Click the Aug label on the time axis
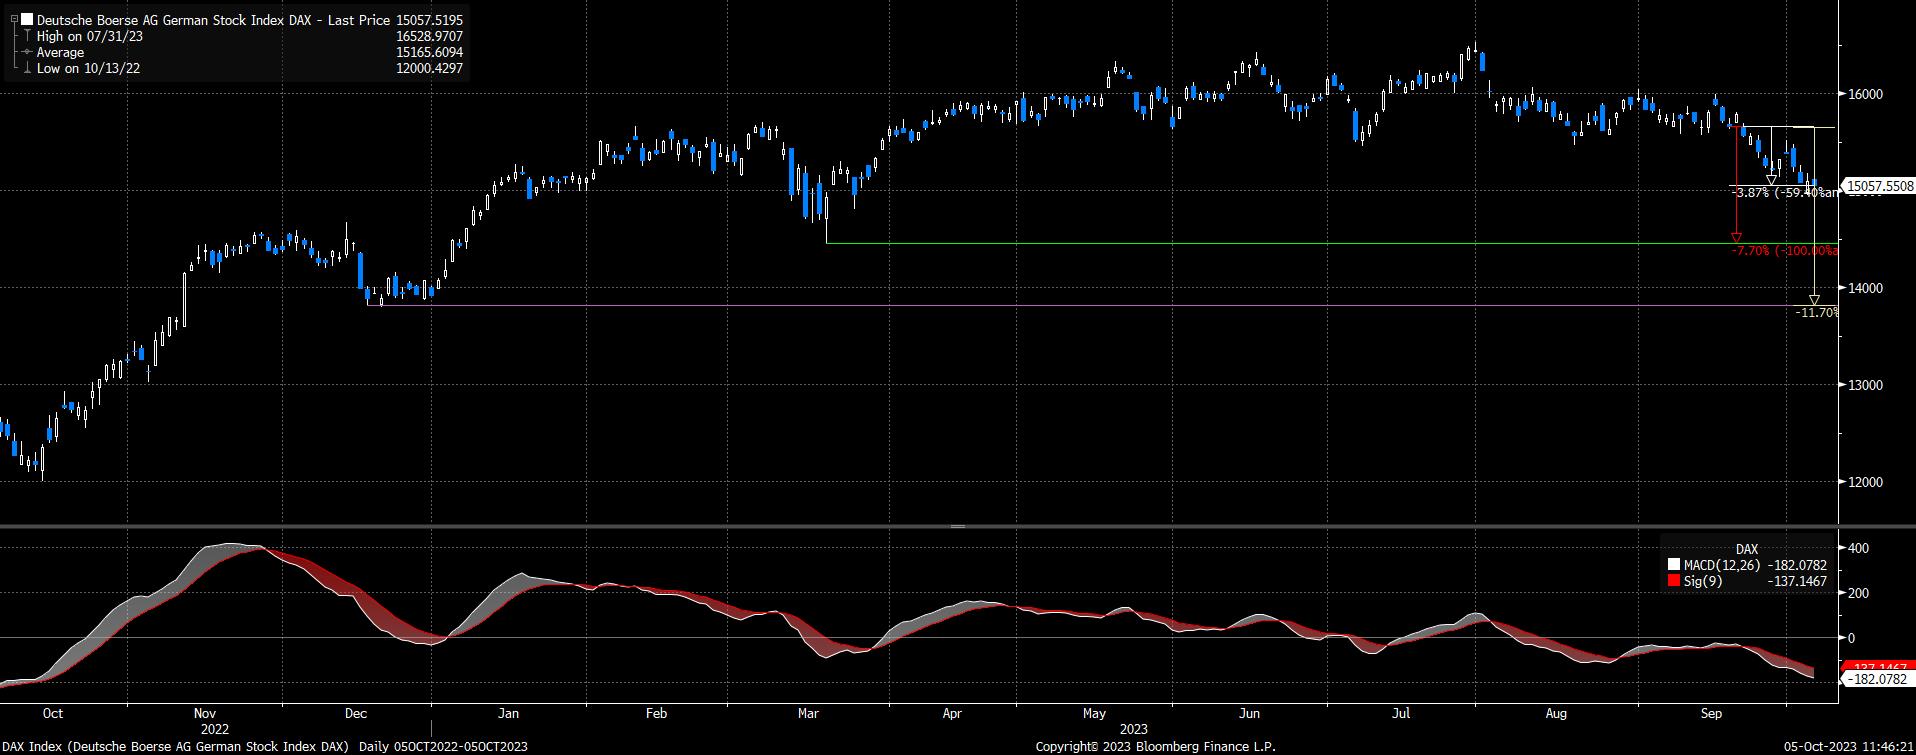 pos(1556,714)
